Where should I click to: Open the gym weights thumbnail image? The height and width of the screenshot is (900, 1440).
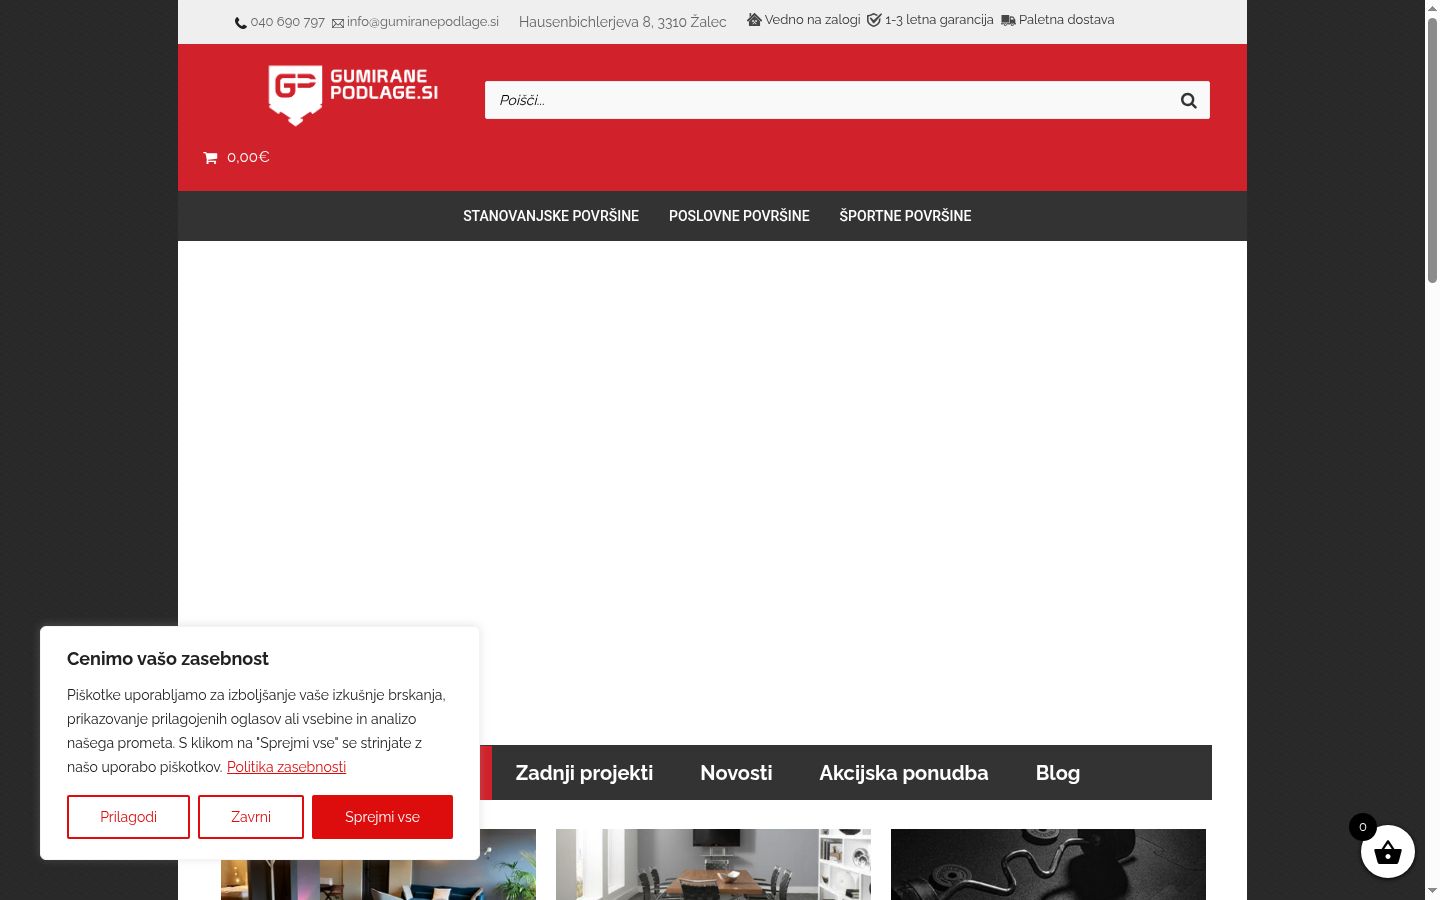tap(1048, 864)
